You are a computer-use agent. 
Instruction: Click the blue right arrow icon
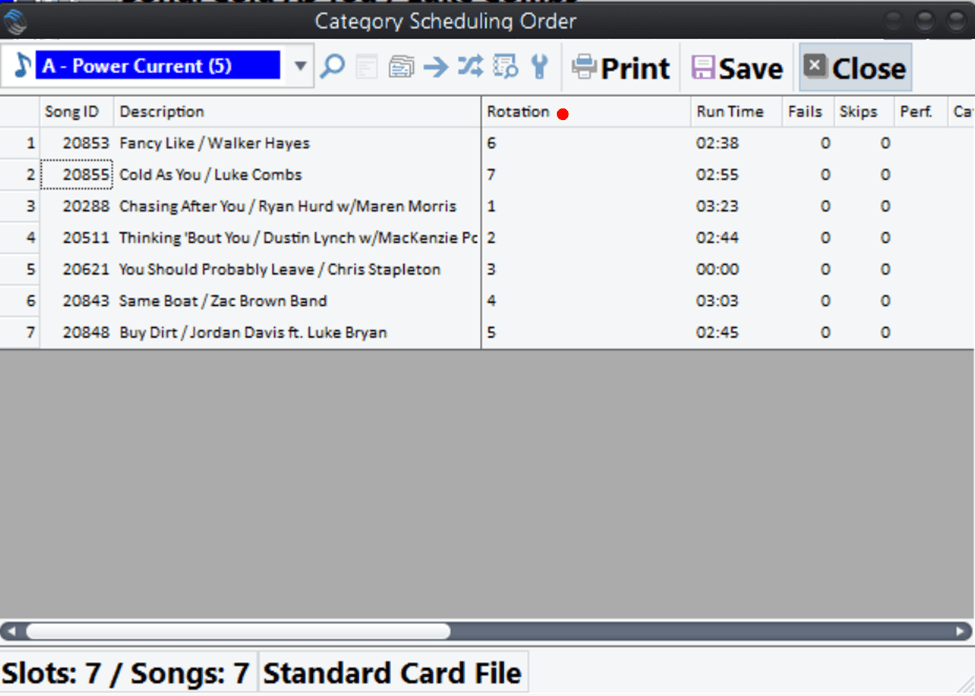pos(436,67)
